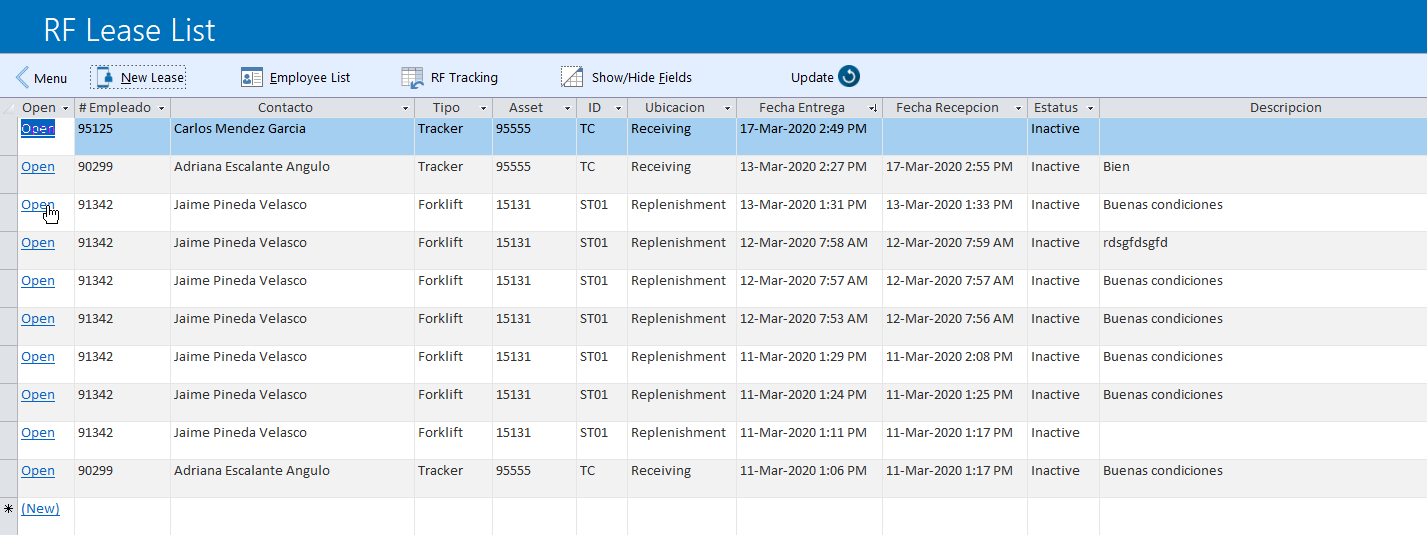Image resolution: width=1427 pixels, height=535 pixels.
Task: Click the Update refresh circle icon
Action: click(849, 77)
